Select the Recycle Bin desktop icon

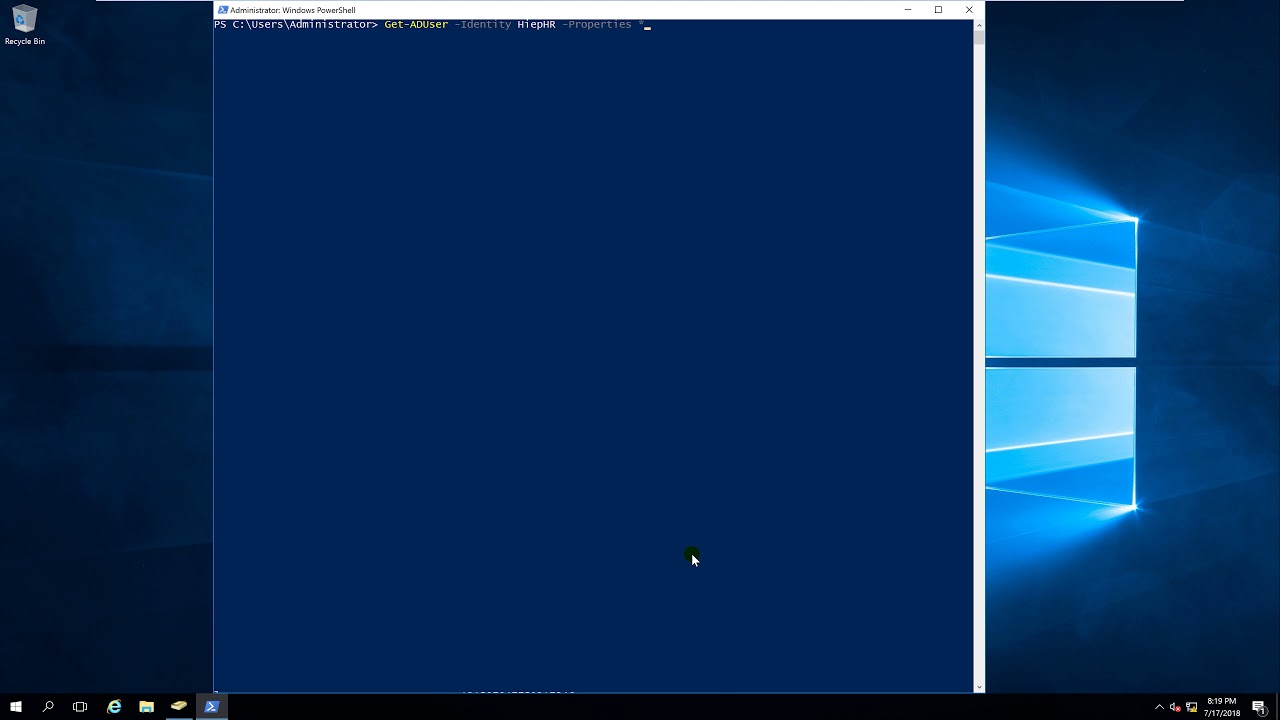tap(24, 26)
